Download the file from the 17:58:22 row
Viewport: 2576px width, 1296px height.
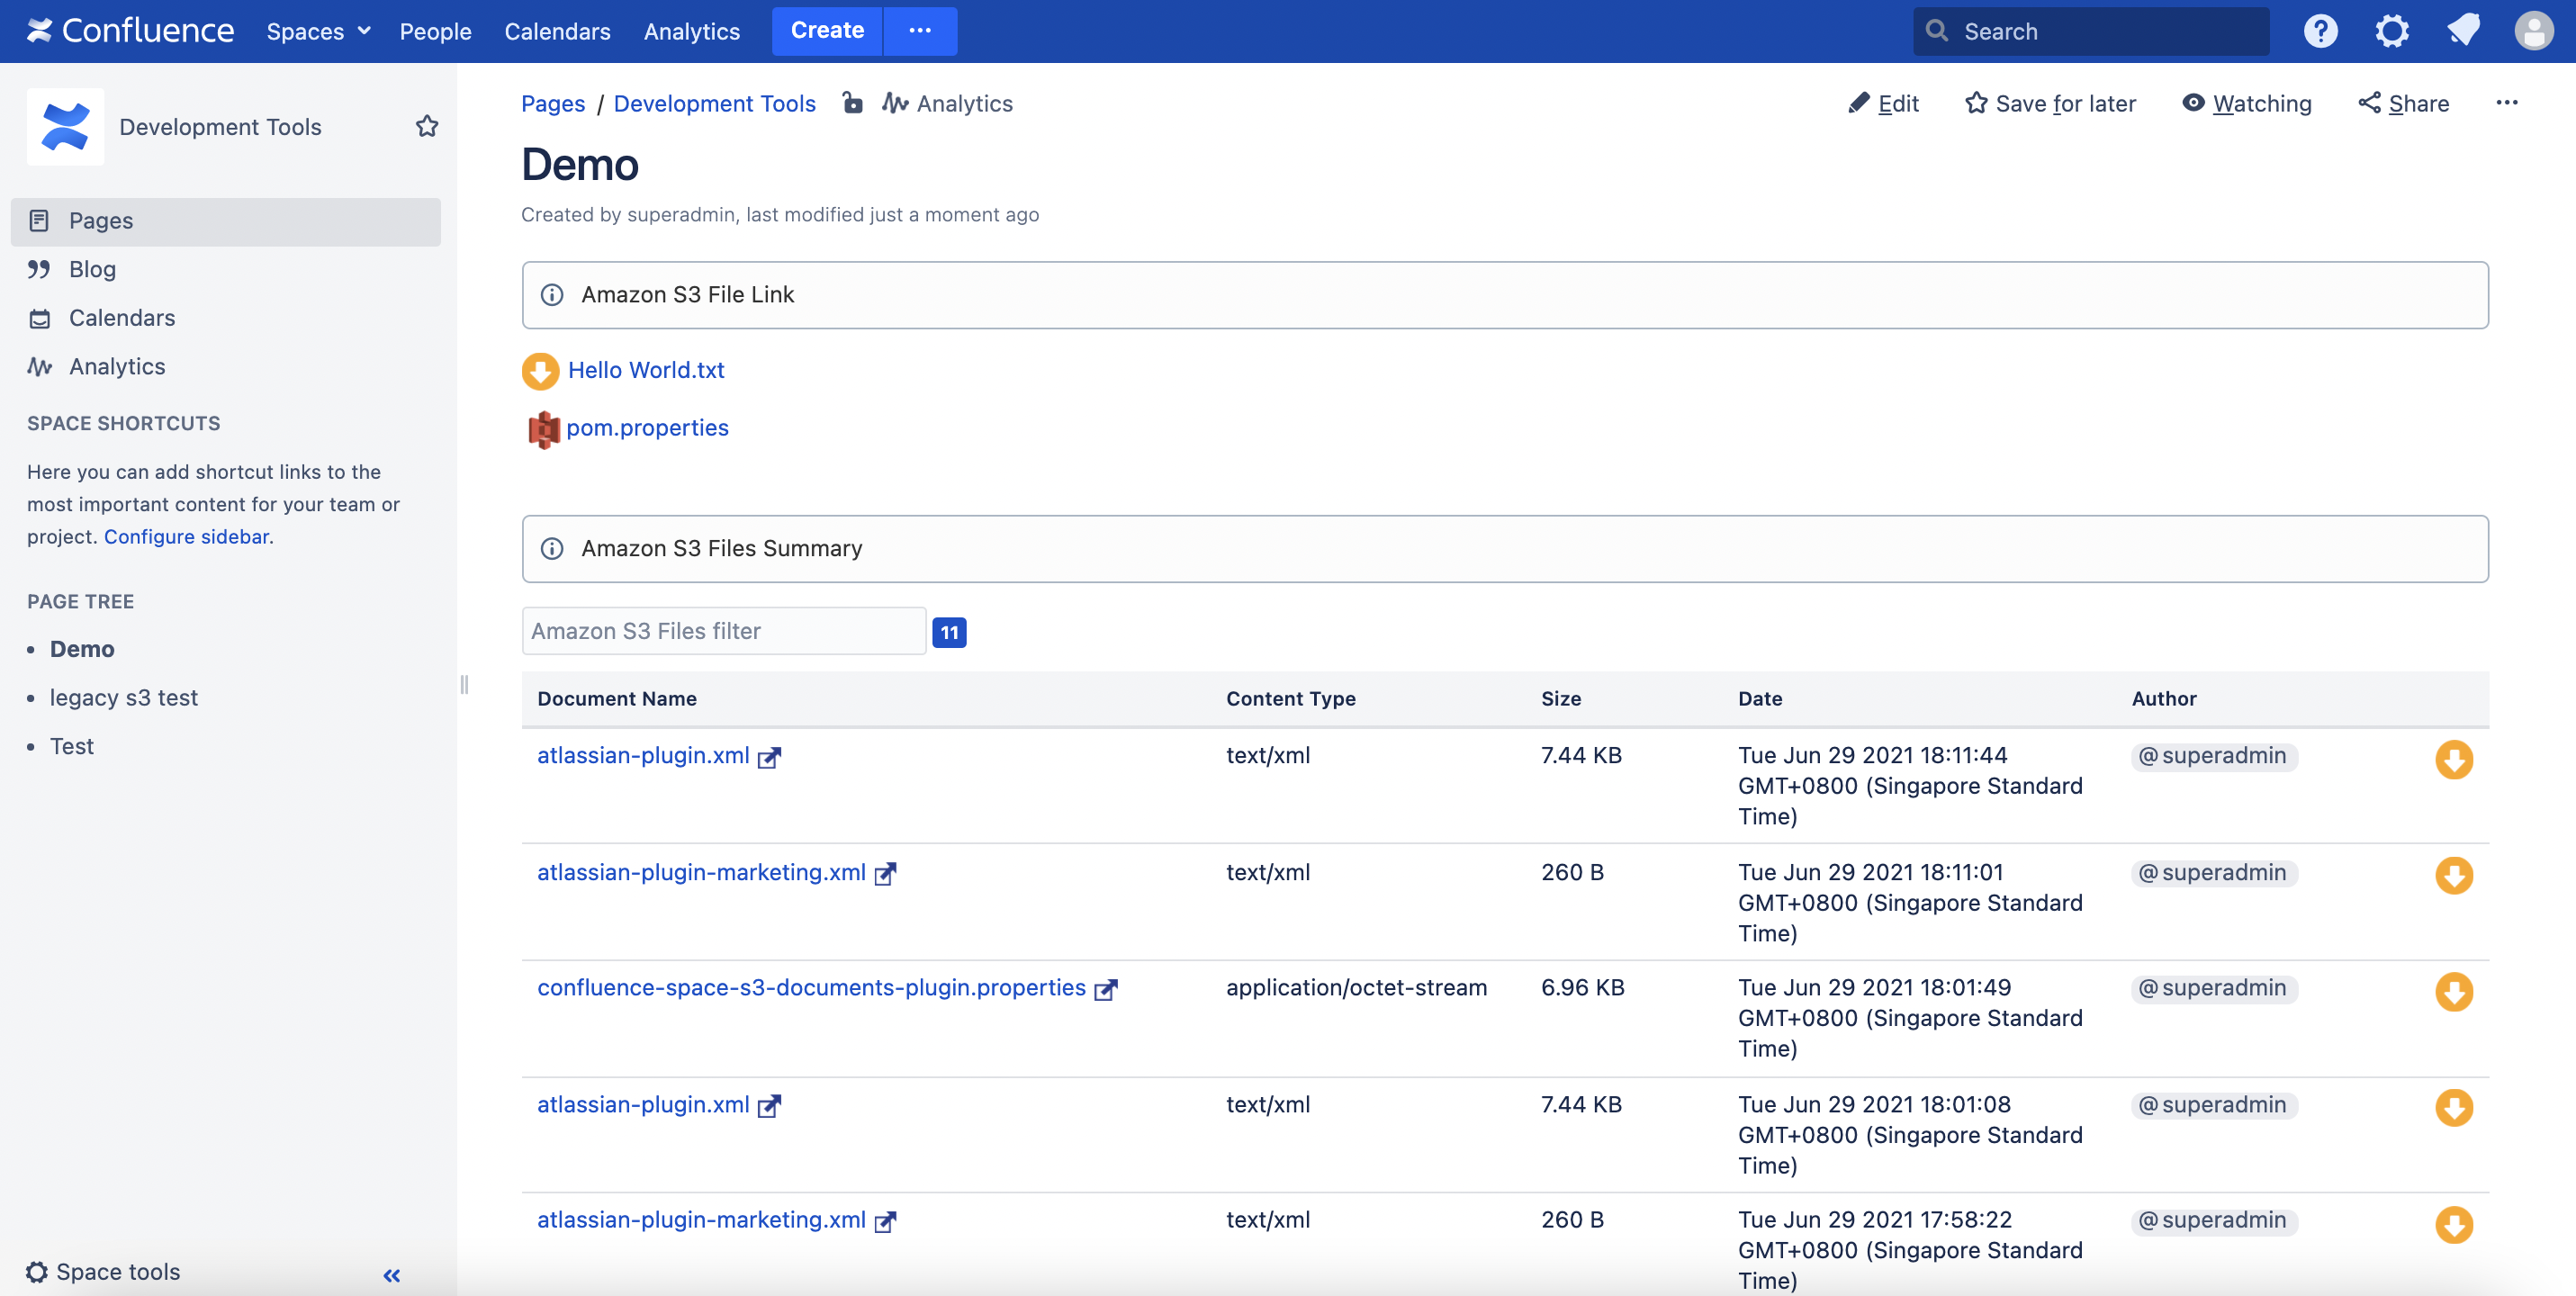coord(2454,1224)
